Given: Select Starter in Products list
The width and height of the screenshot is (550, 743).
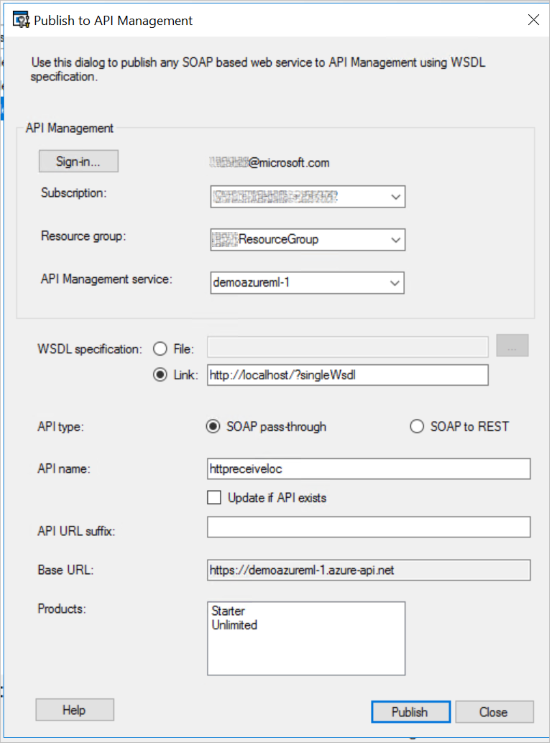Looking at the screenshot, I should 228,611.
